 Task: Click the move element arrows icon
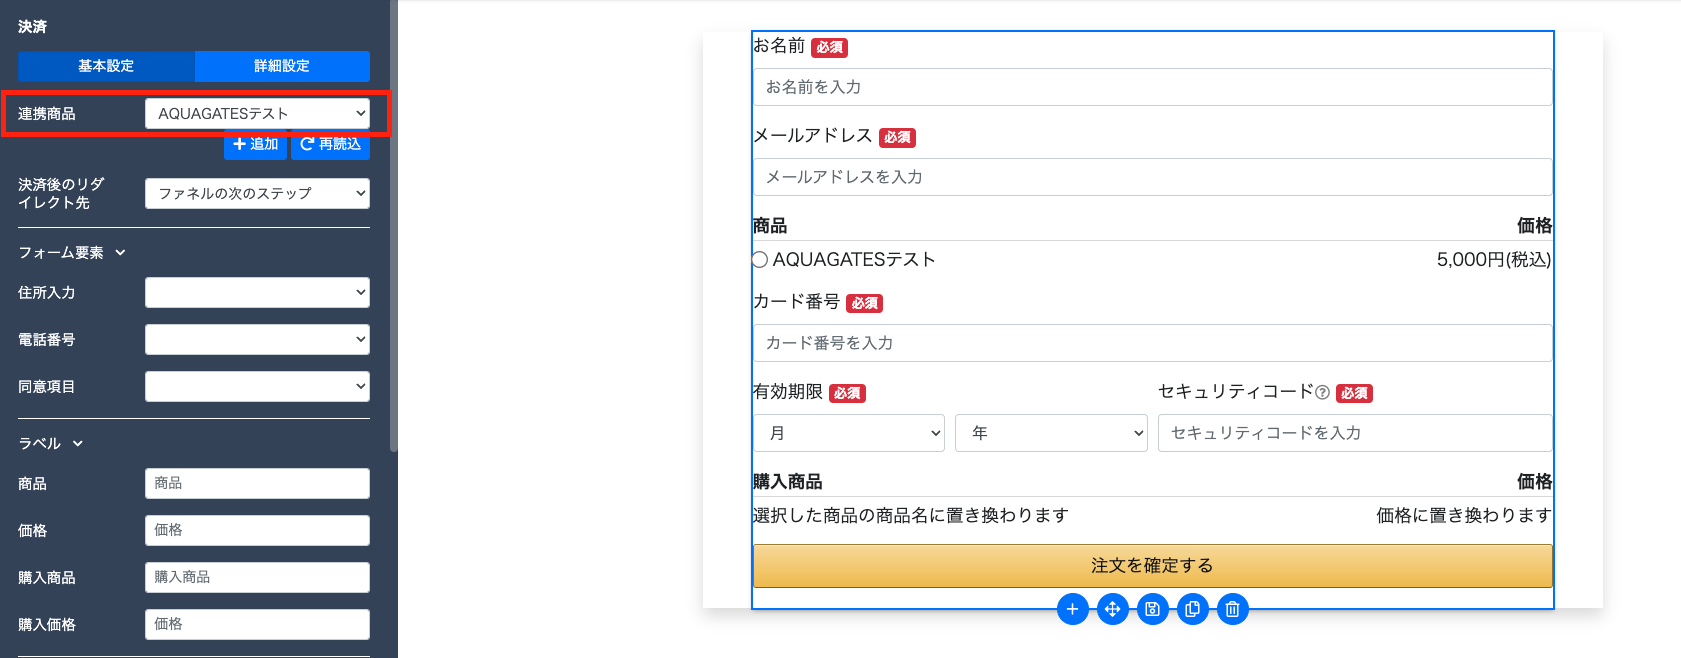(1112, 609)
